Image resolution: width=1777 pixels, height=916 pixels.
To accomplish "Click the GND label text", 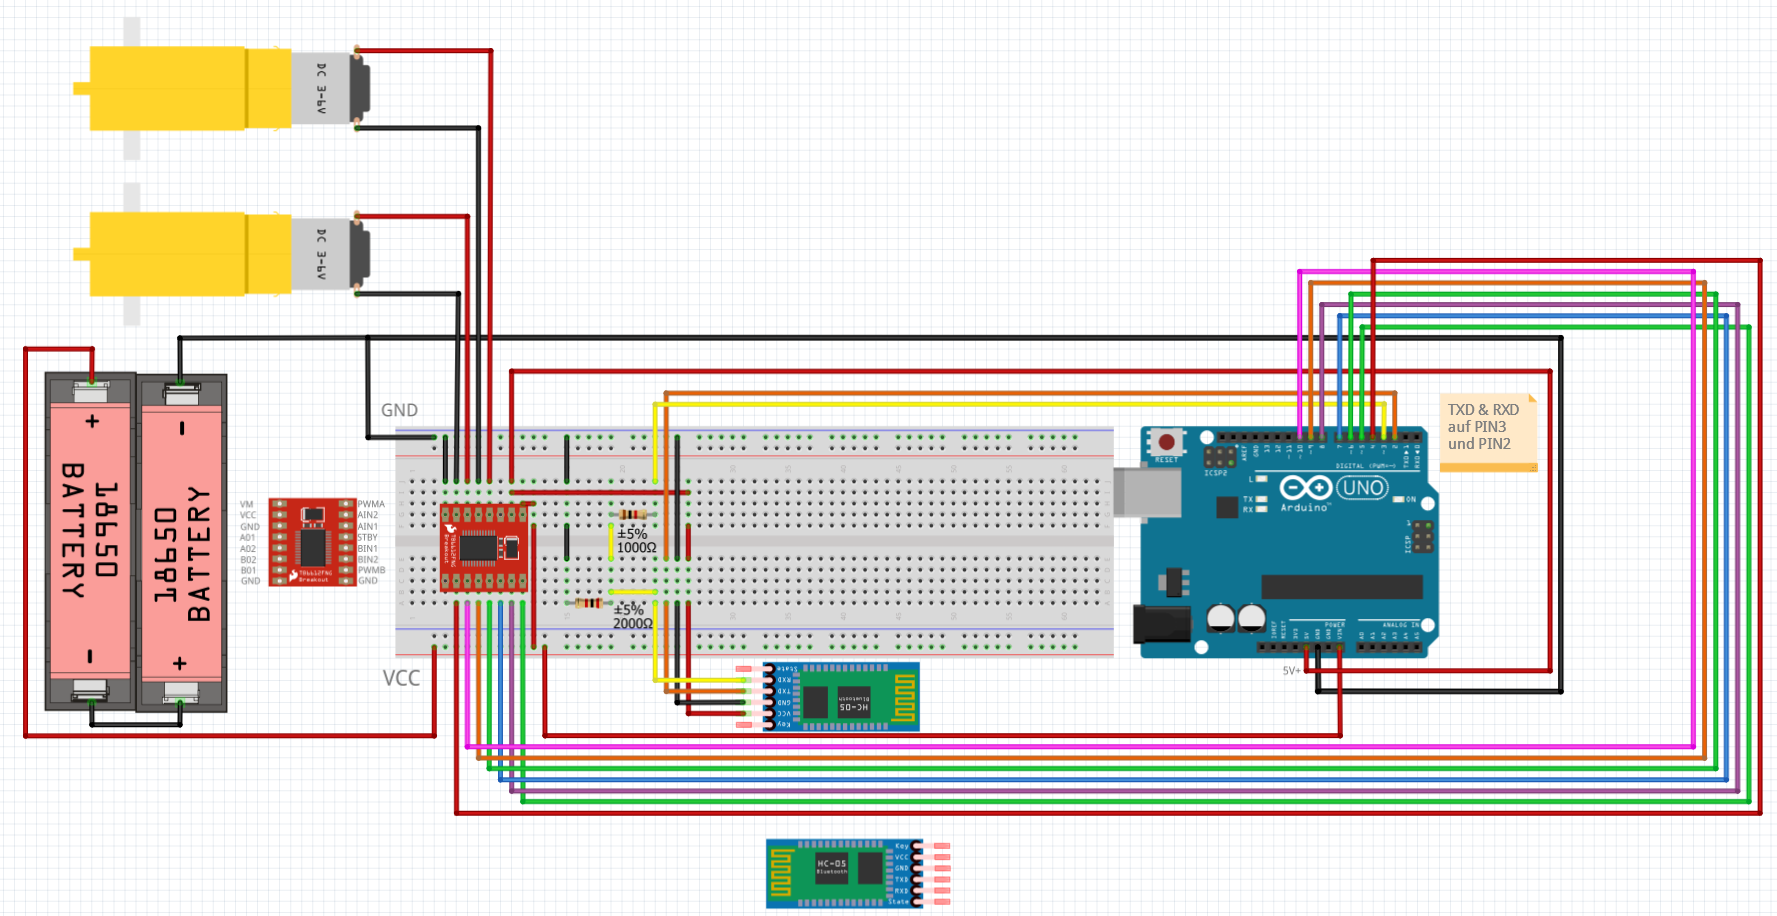I will point(399,410).
